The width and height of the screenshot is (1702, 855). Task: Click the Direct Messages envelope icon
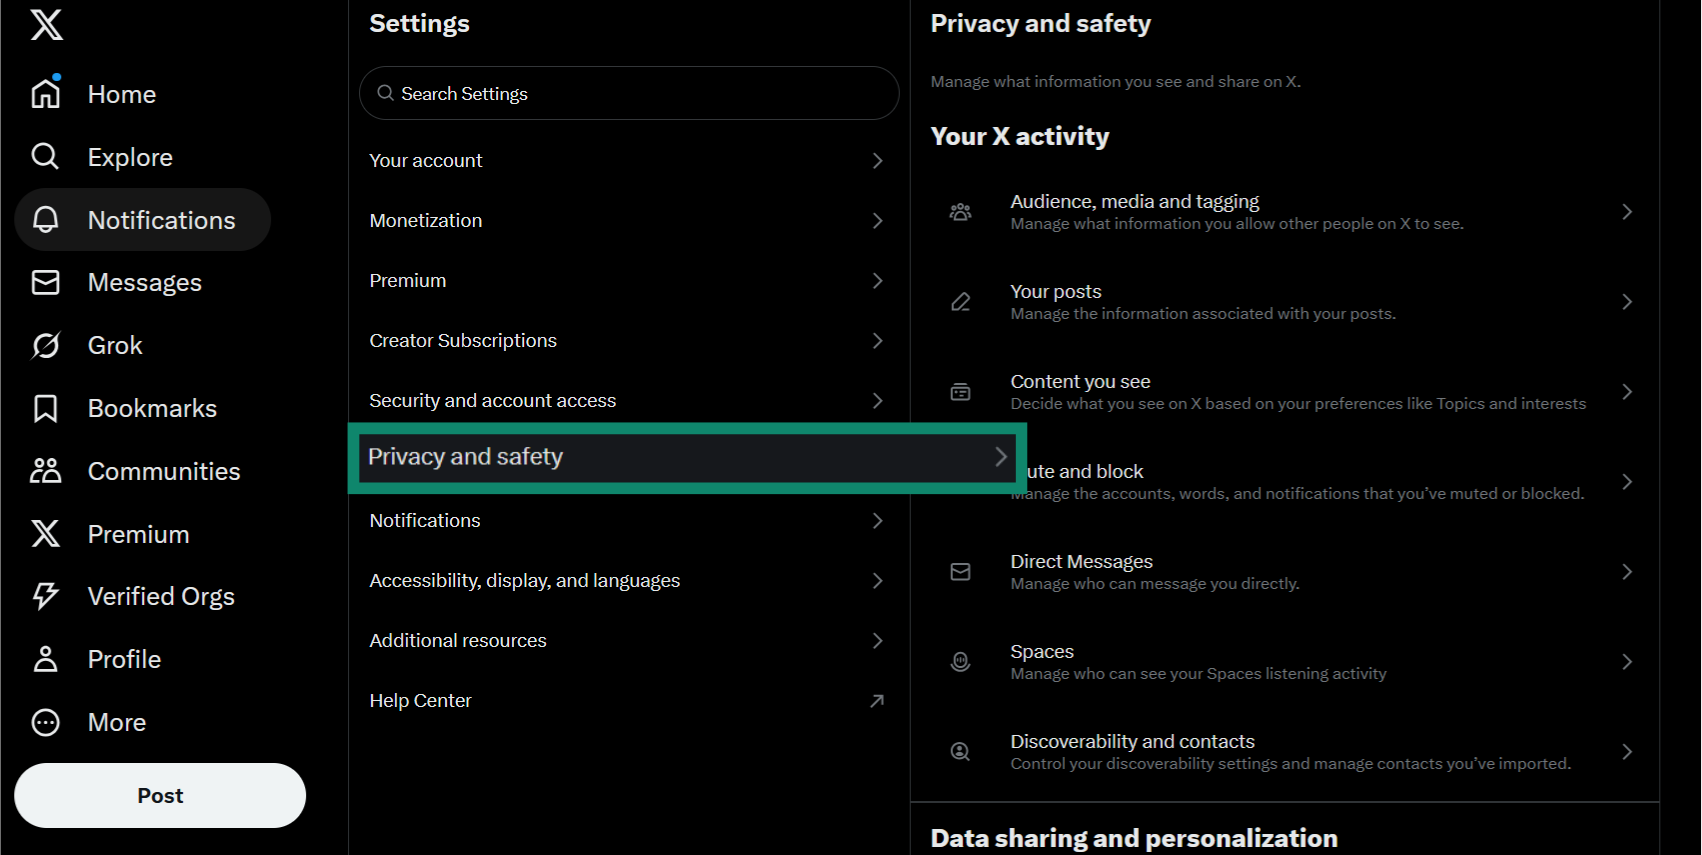click(960, 571)
